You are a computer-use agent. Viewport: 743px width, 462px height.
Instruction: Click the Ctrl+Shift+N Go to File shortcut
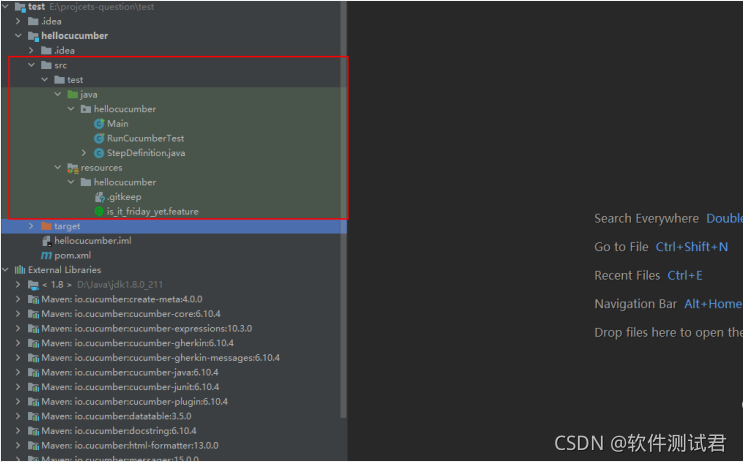[692, 247]
